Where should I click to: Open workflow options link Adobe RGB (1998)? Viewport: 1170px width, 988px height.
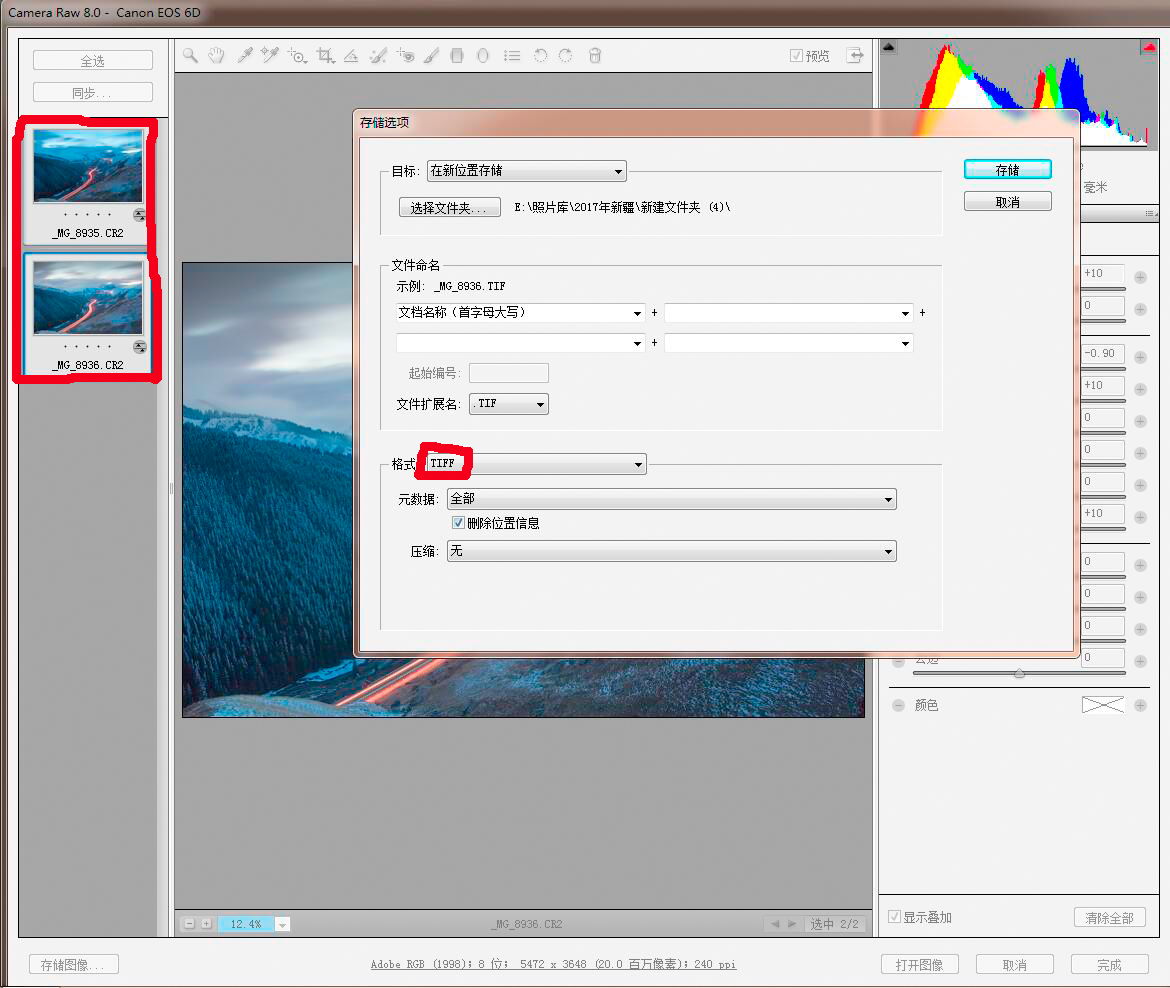tap(553, 964)
